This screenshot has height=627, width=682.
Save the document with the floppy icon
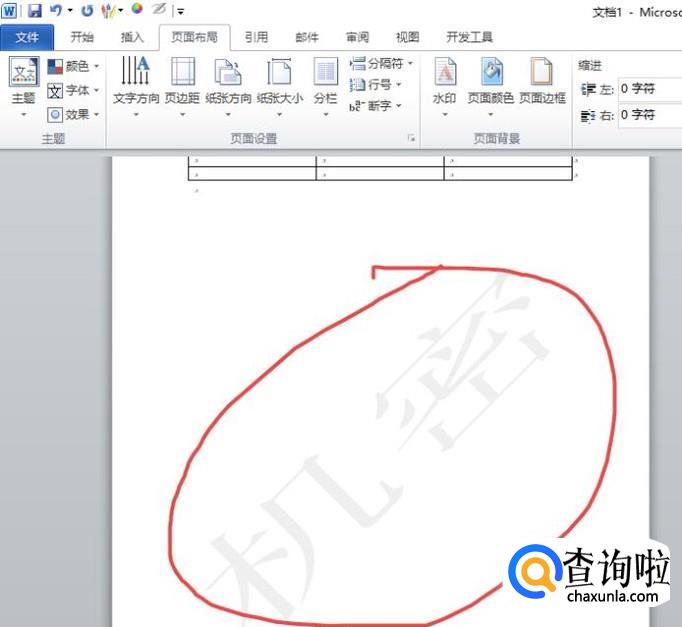coord(35,10)
